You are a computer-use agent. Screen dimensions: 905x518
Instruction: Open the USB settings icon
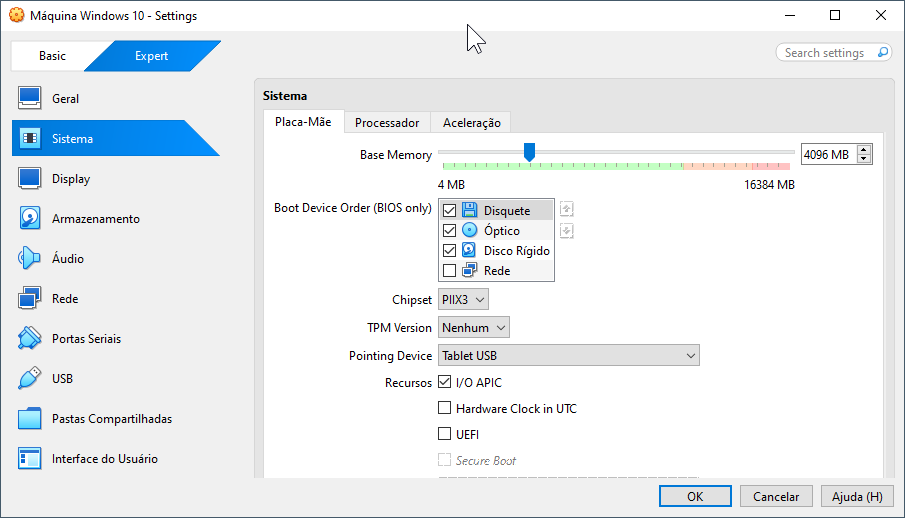[30, 379]
